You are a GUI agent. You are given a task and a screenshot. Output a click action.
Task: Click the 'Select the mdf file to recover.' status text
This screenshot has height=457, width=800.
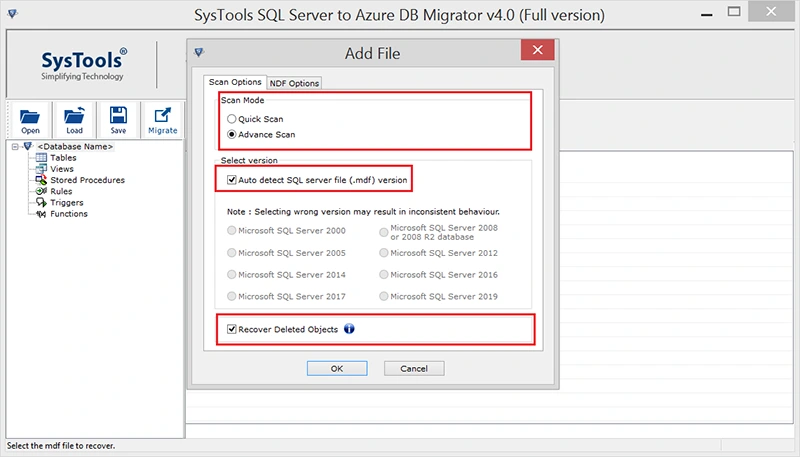click(61, 445)
